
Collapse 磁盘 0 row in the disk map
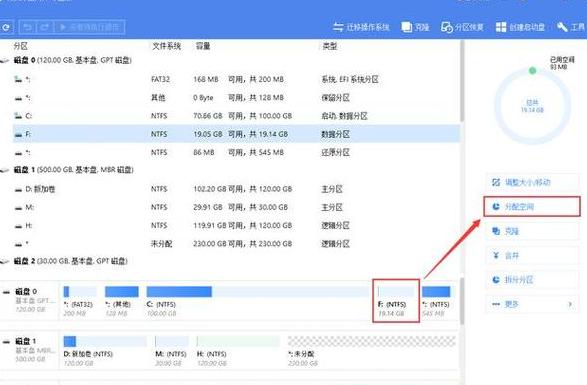click(x=6, y=291)
